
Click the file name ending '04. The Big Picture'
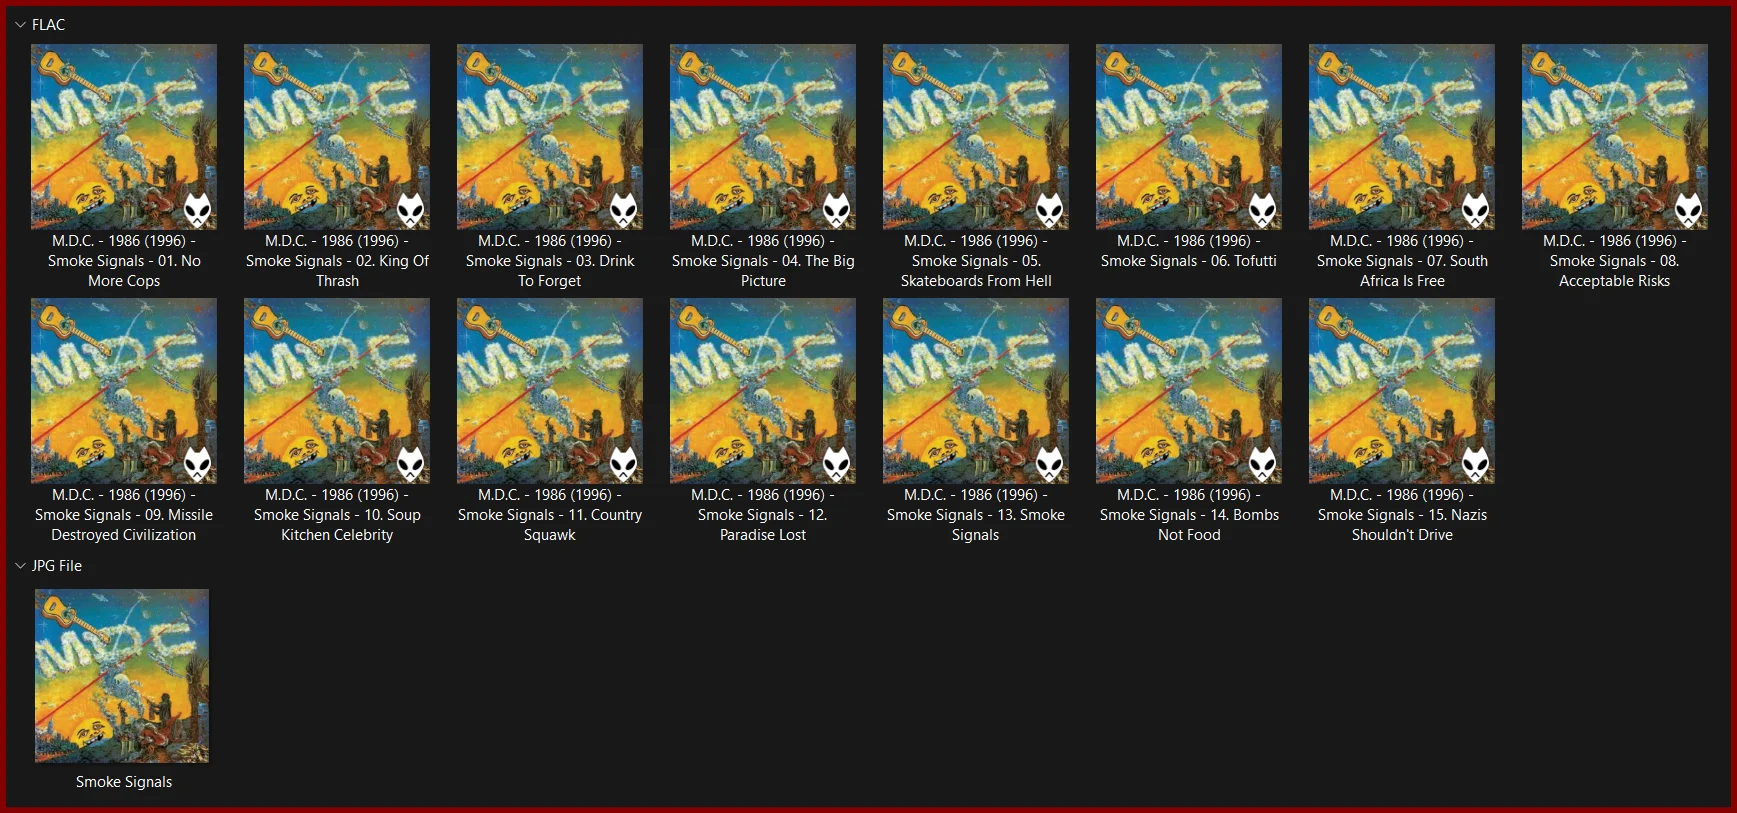(x=763, y=261)
